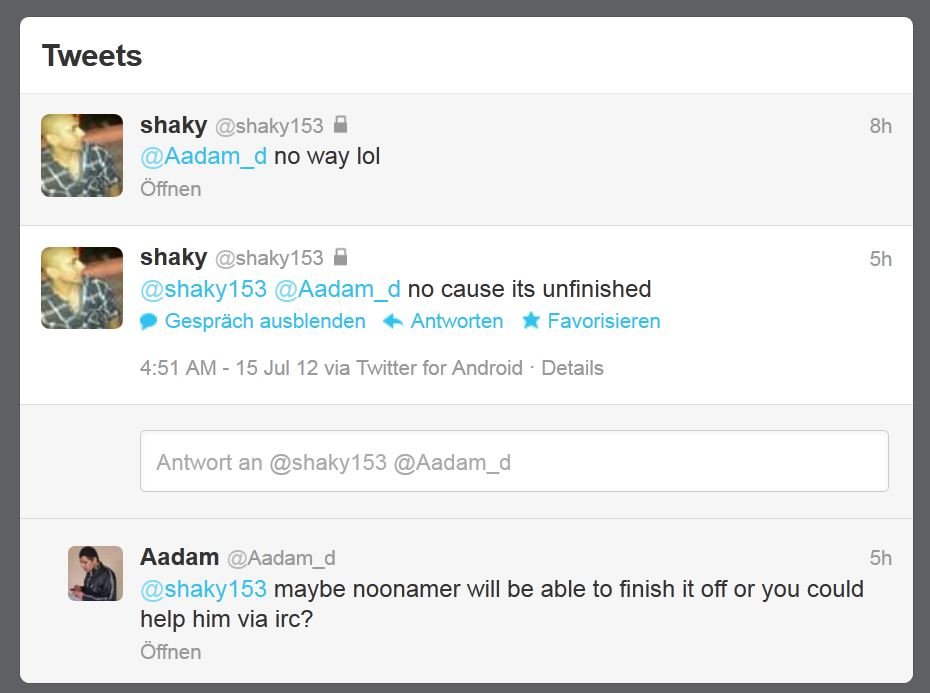Click the speech bubble icon for Gespräch ausblenden
The width and height of the screenshot is (930, 693).
pos(148,322)
